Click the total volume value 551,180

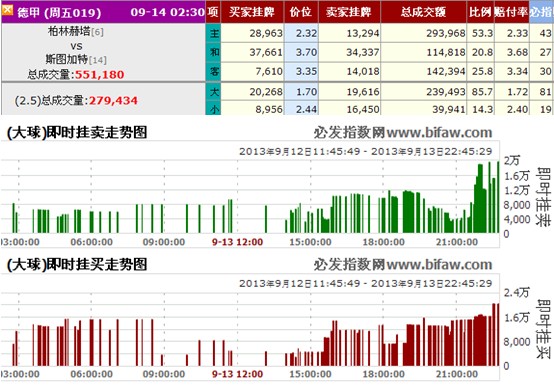click(x=99, y=75)
